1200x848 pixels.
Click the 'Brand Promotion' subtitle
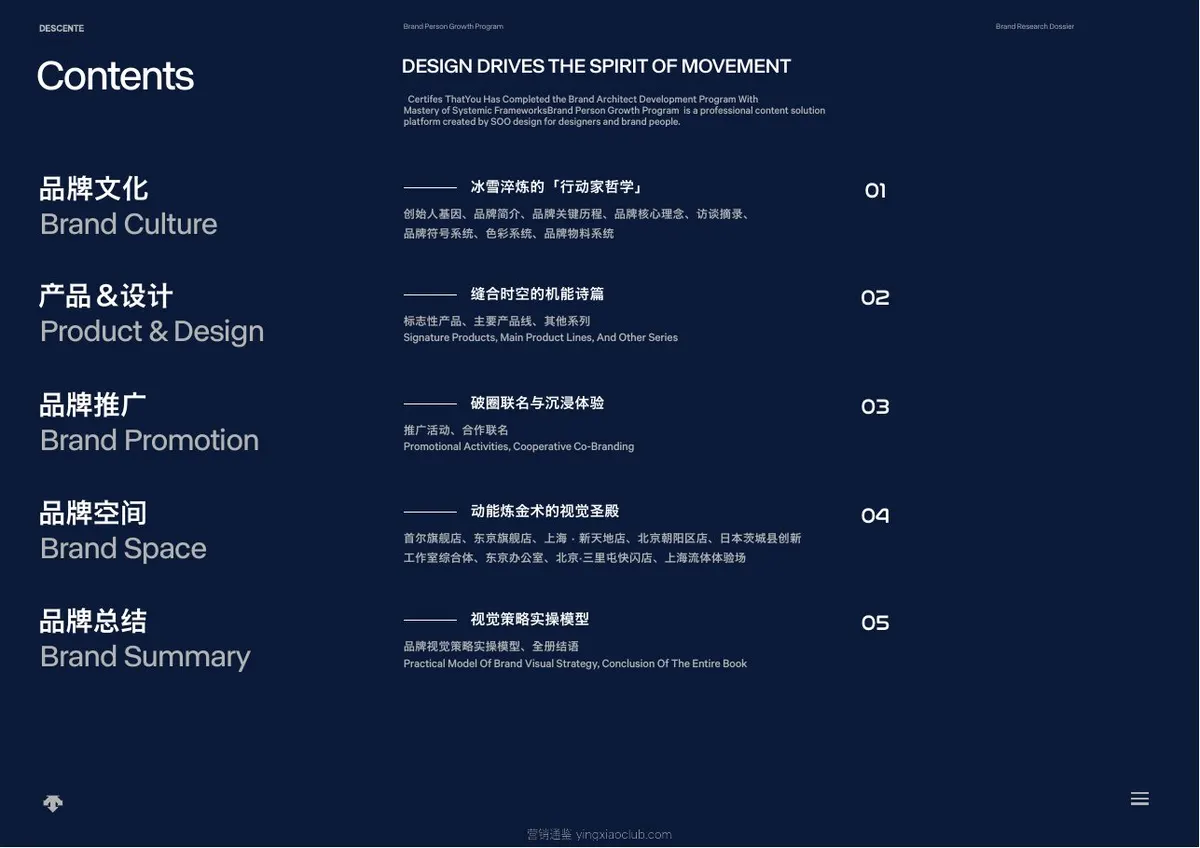pyautogui.click(x=150, y=440)
